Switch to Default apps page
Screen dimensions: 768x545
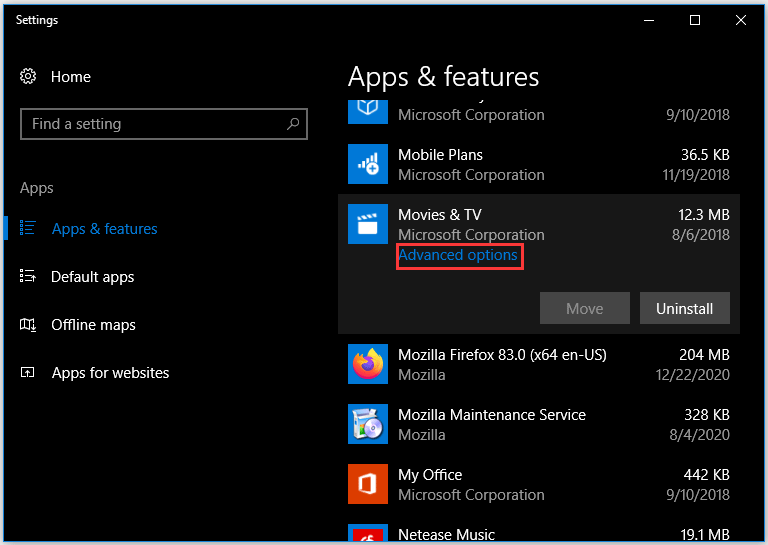click(x=93, y=277)
